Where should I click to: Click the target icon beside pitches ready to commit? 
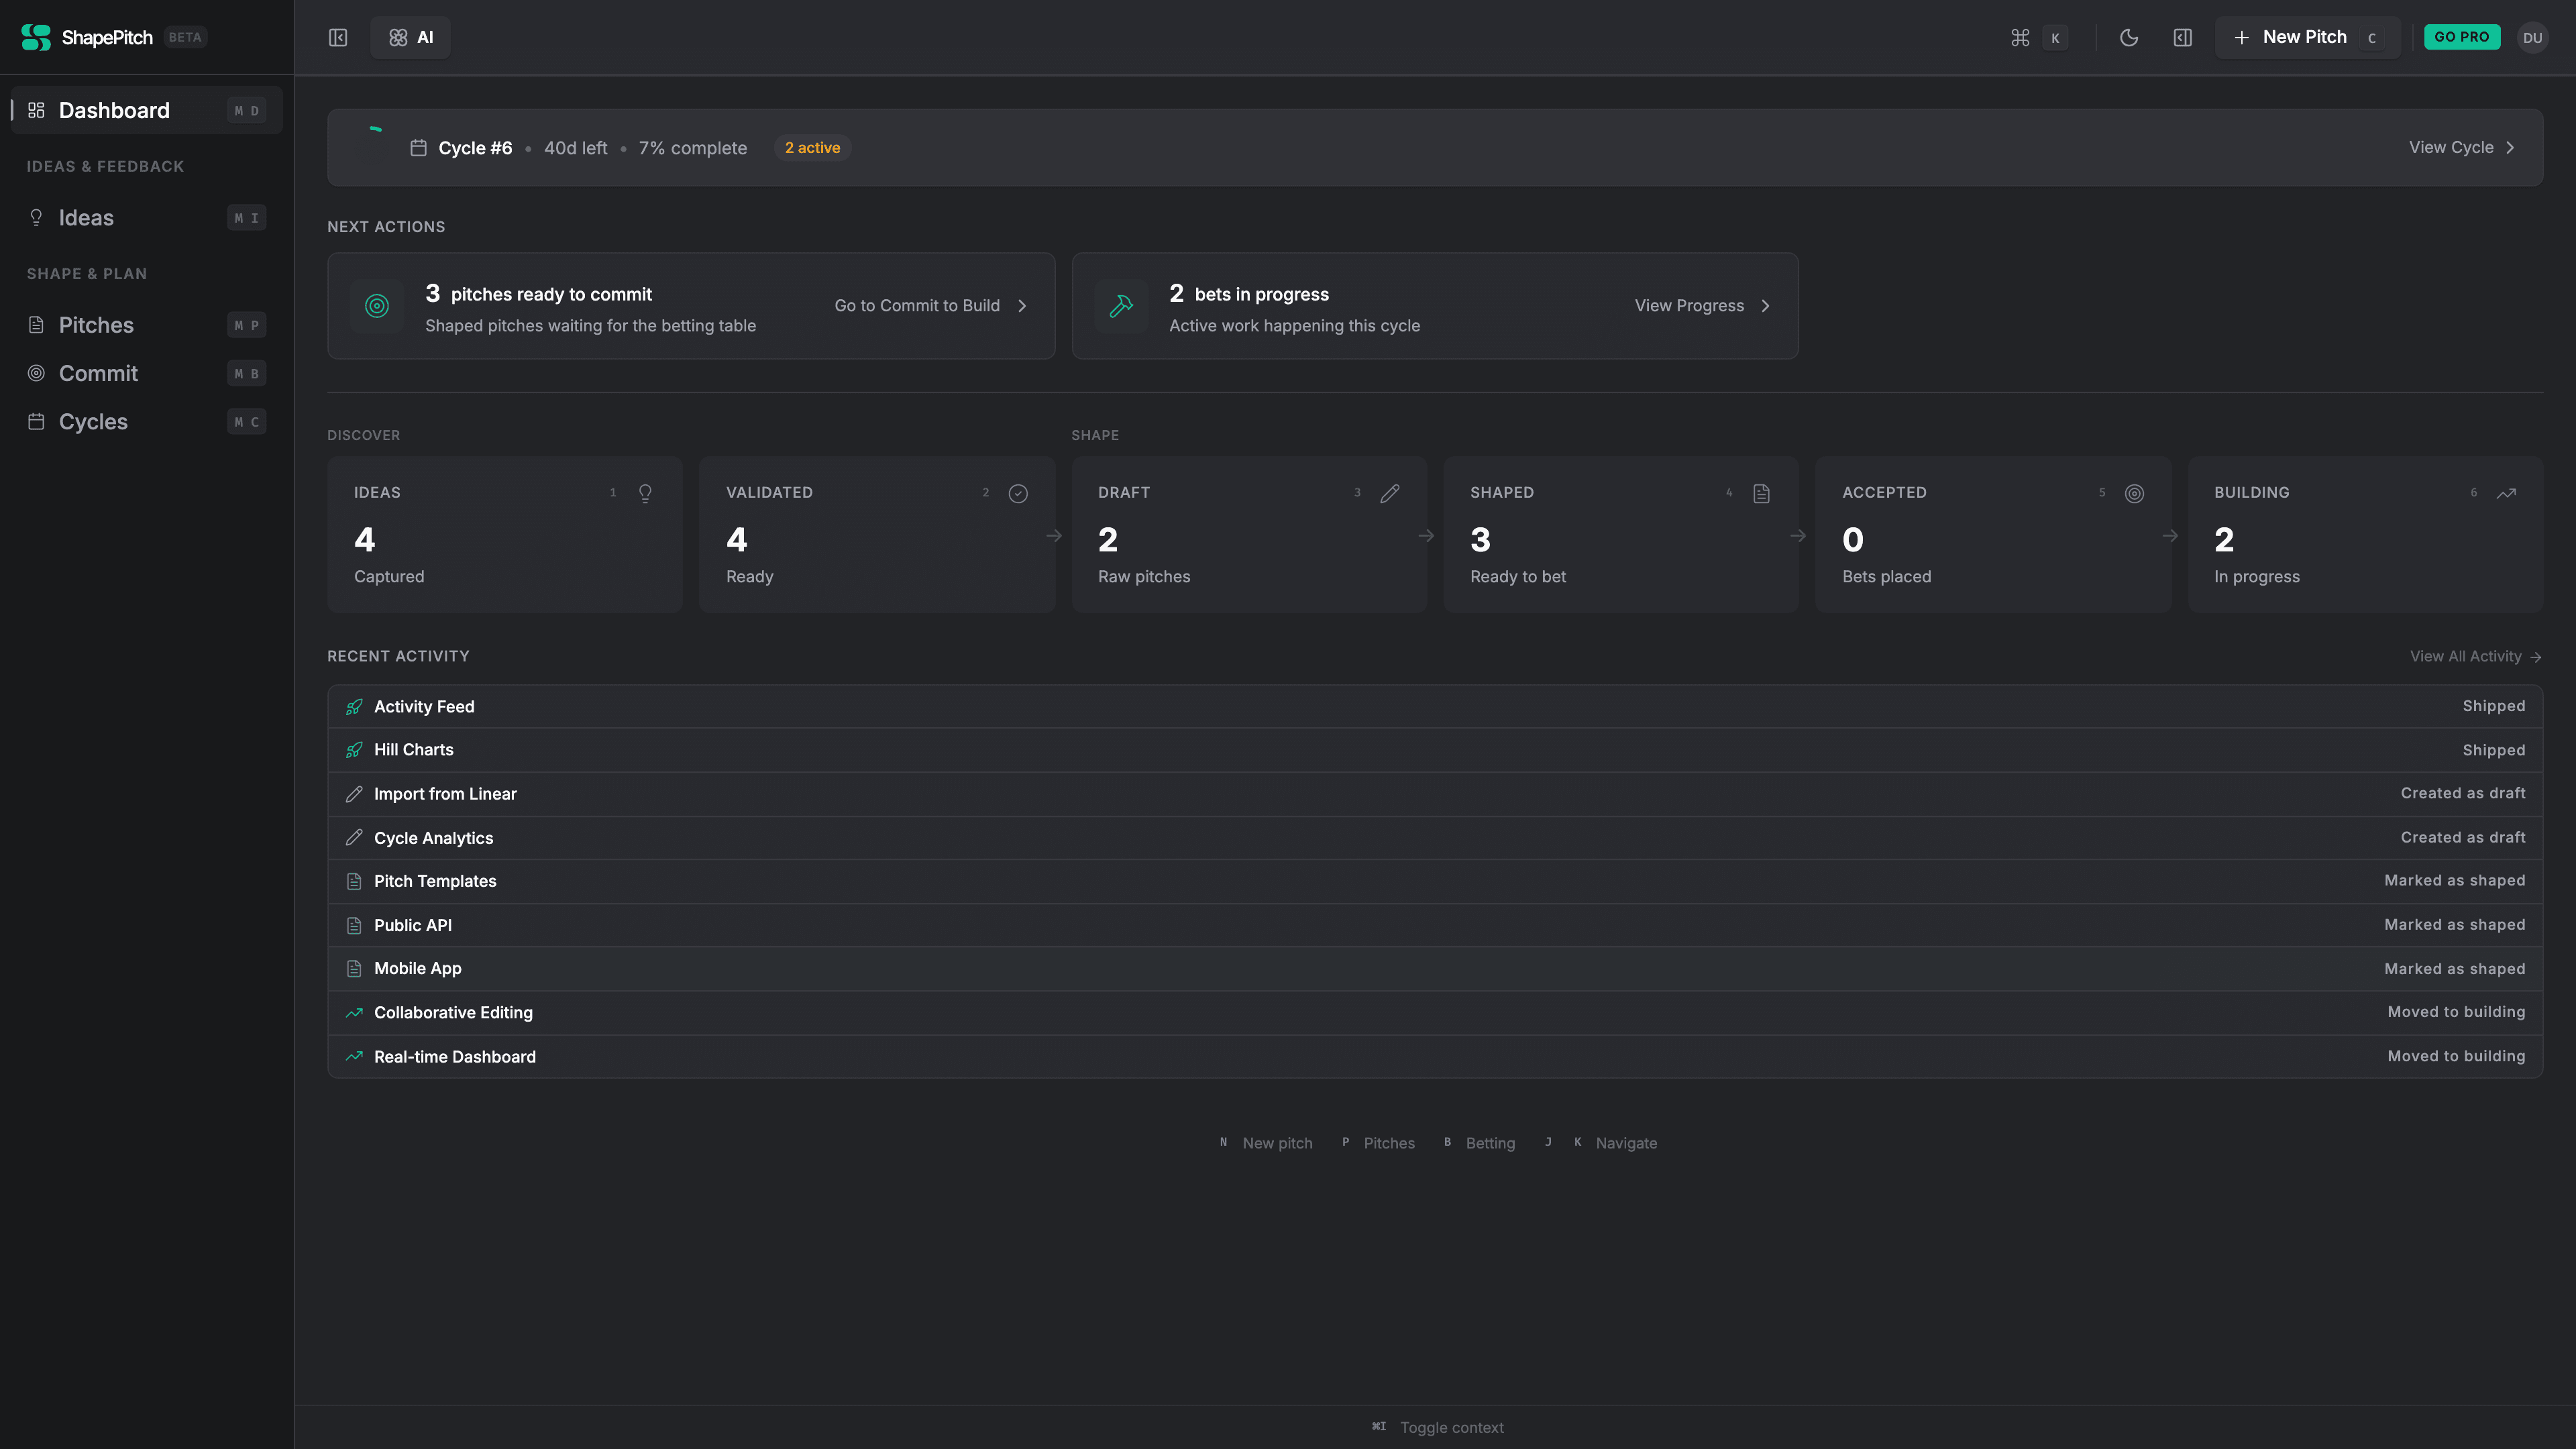tap(377, 306)
